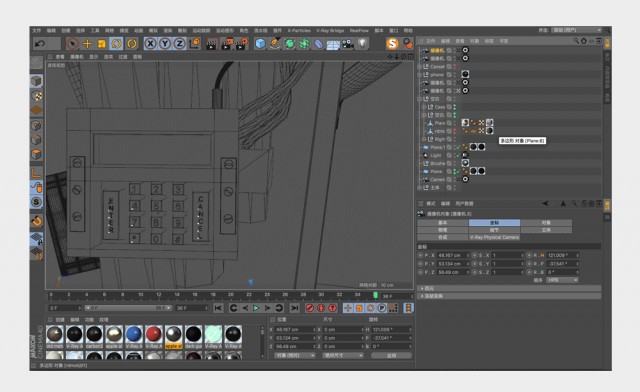The width and height of the screenshot is (640, 392).
Task: Open the 绝对尺寸 size mode dropdown
Action: pos(343,356)
